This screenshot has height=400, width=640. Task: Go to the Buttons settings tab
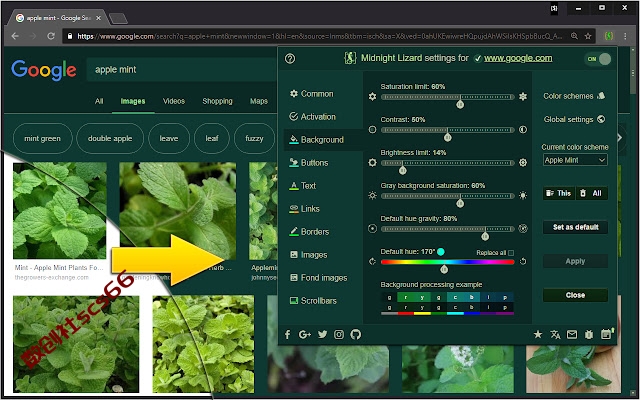[309, 162]
